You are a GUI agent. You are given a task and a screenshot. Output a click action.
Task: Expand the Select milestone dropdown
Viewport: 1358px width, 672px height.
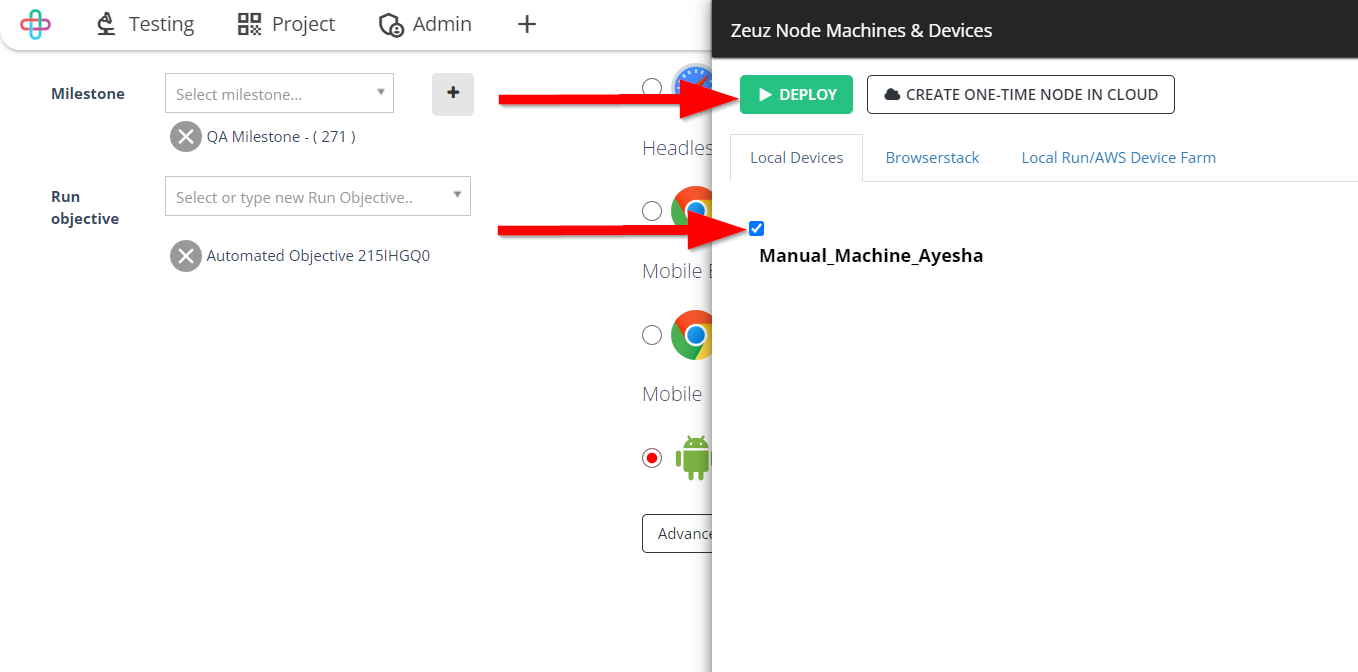(x=279, y=93)
